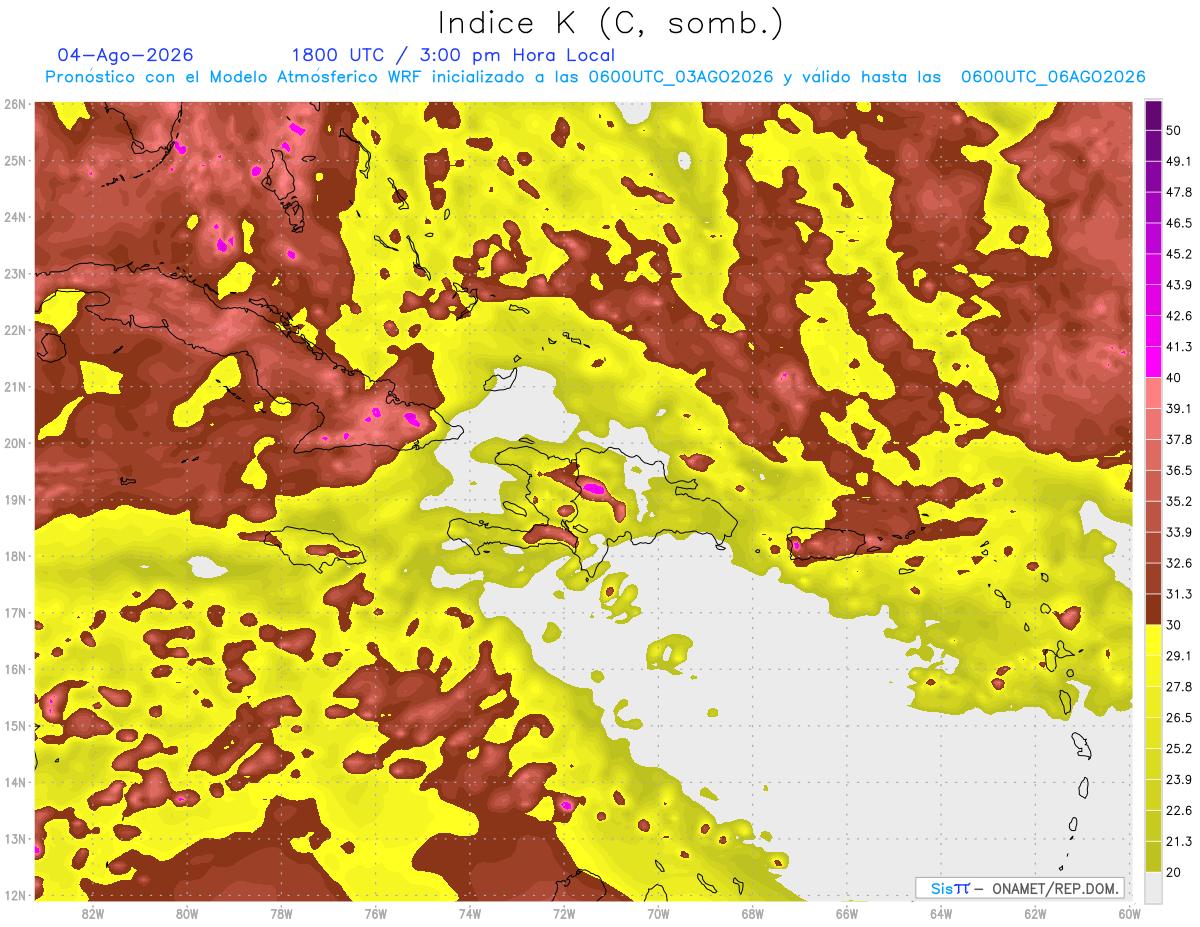Click the colorbar value '33.9'
The width and height of the screenshot is (1200, 927).
coord(1178,532)
